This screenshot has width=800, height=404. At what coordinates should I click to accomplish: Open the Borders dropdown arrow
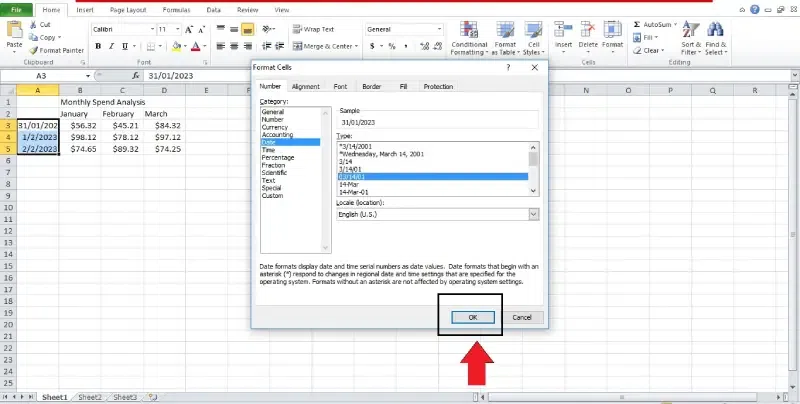point(160,46)
